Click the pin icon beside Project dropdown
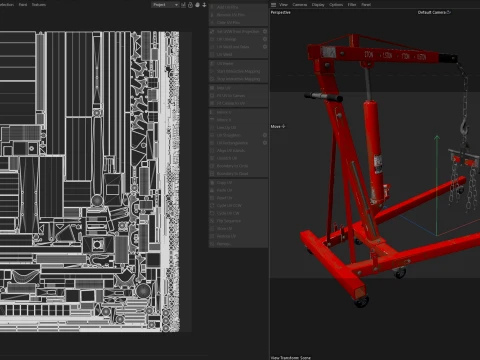 click(x=183, y=5)
